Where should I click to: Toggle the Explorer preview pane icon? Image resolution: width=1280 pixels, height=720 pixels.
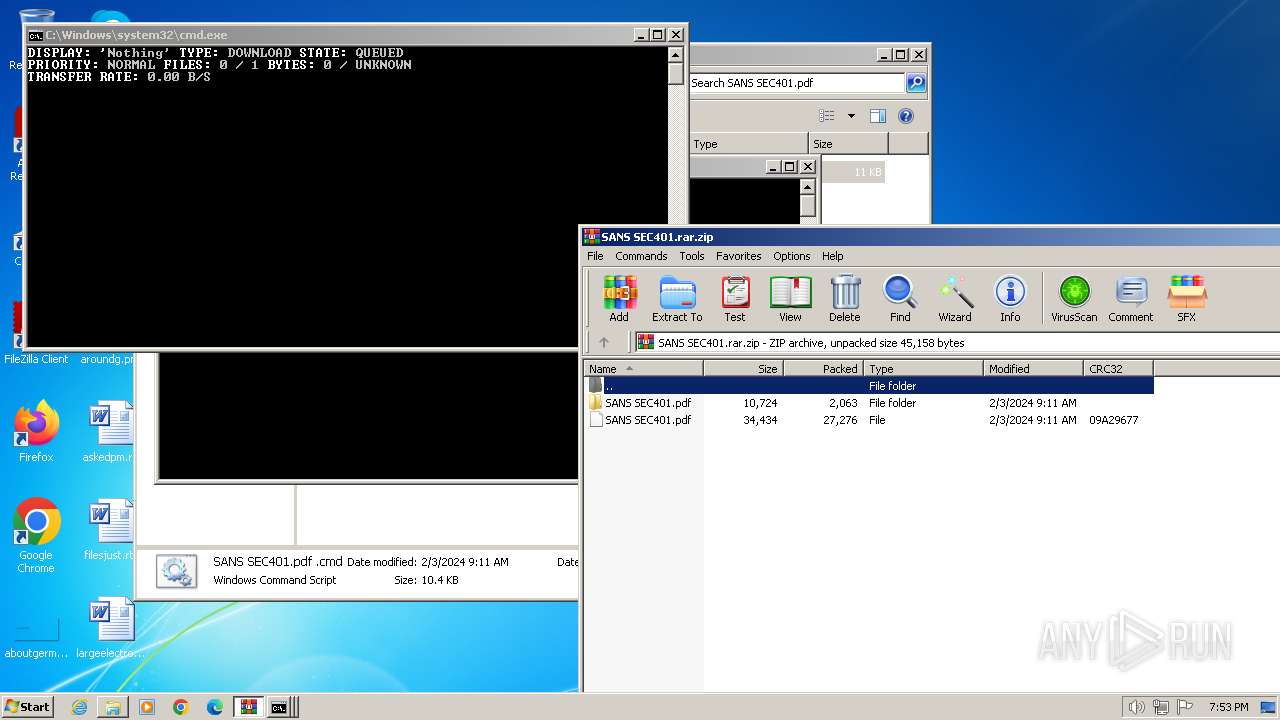pyautogui.click(x=877, y=116)
